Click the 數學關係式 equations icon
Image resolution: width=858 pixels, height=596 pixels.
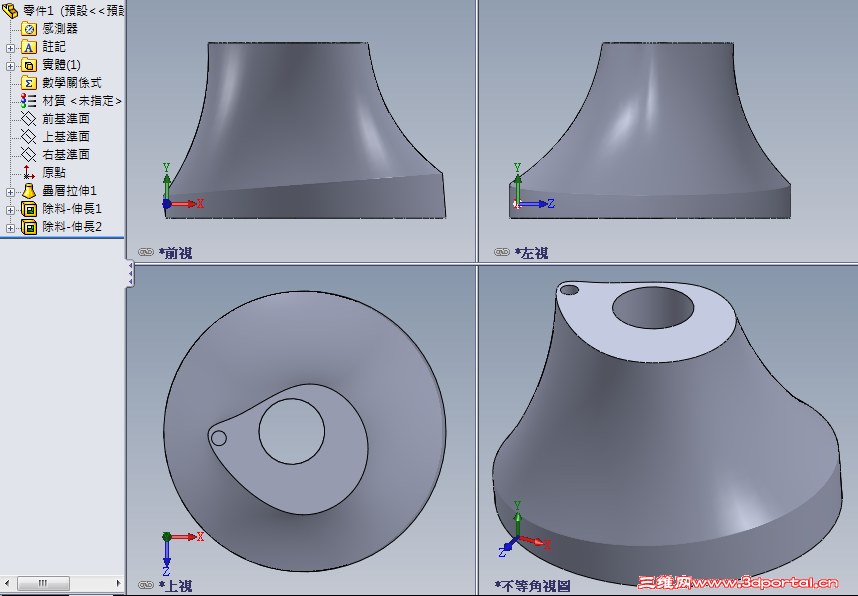point(28,83)
